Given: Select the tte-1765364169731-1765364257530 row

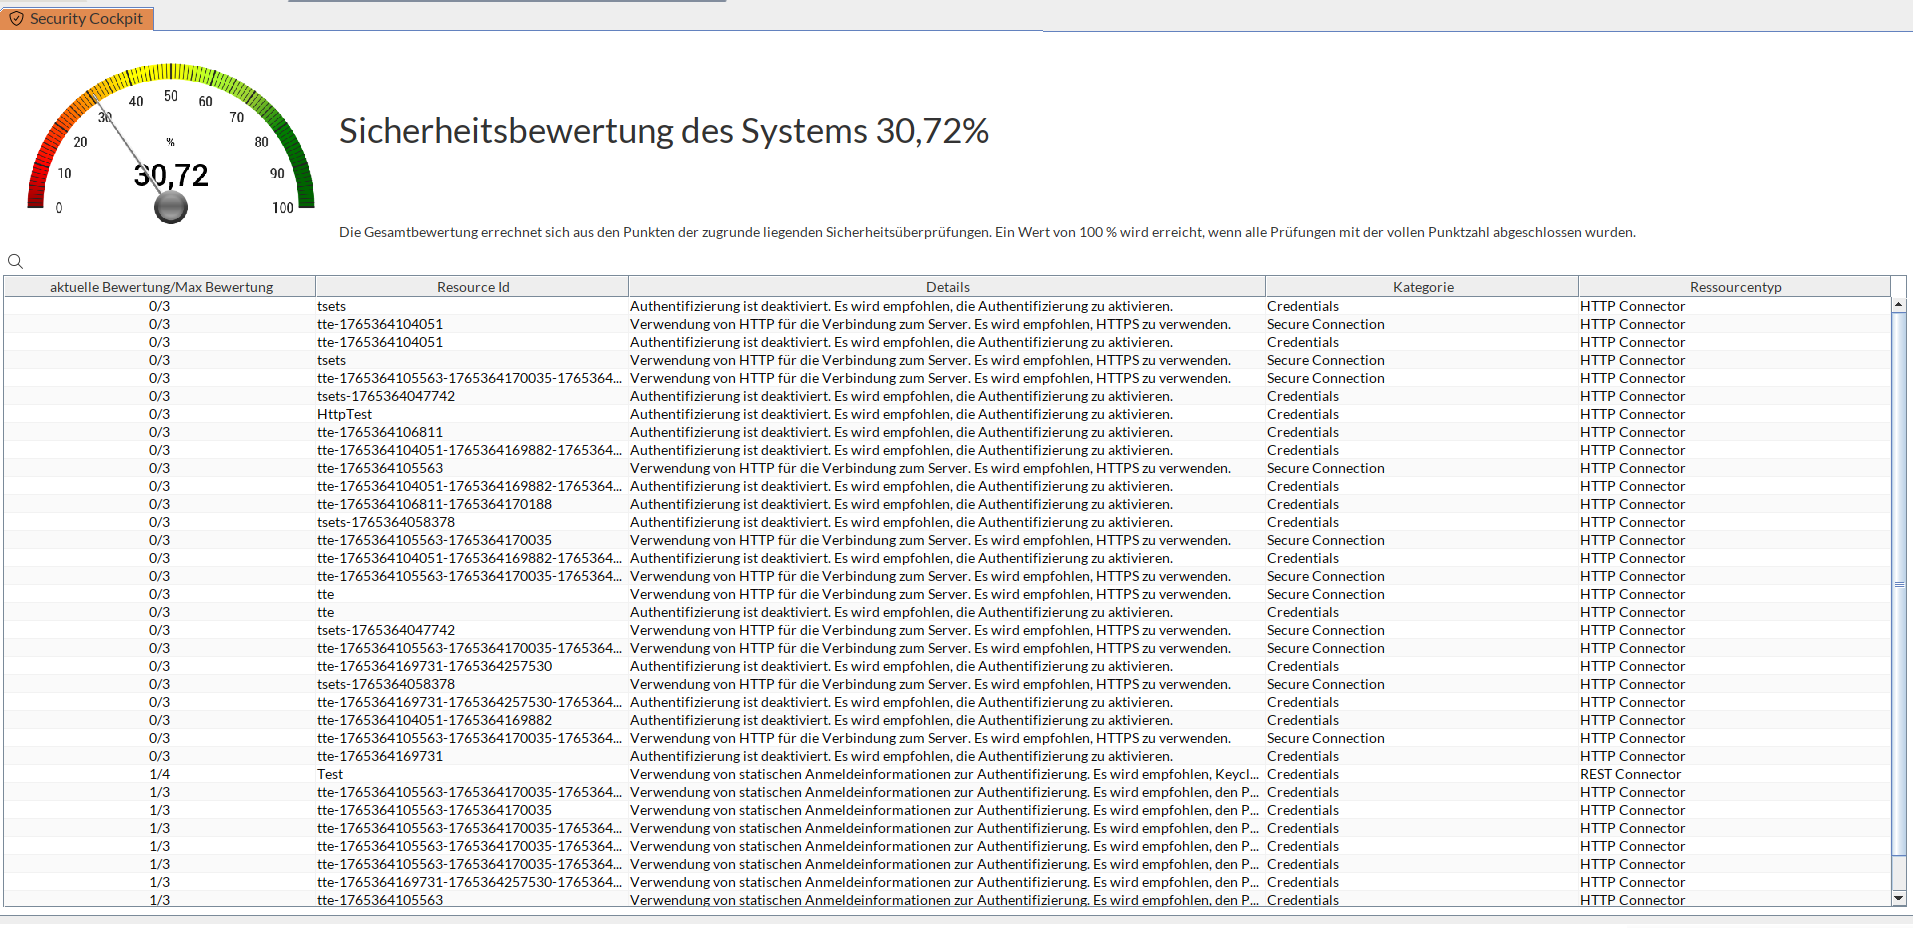Looking at the screenshot, I should (434, 666).
